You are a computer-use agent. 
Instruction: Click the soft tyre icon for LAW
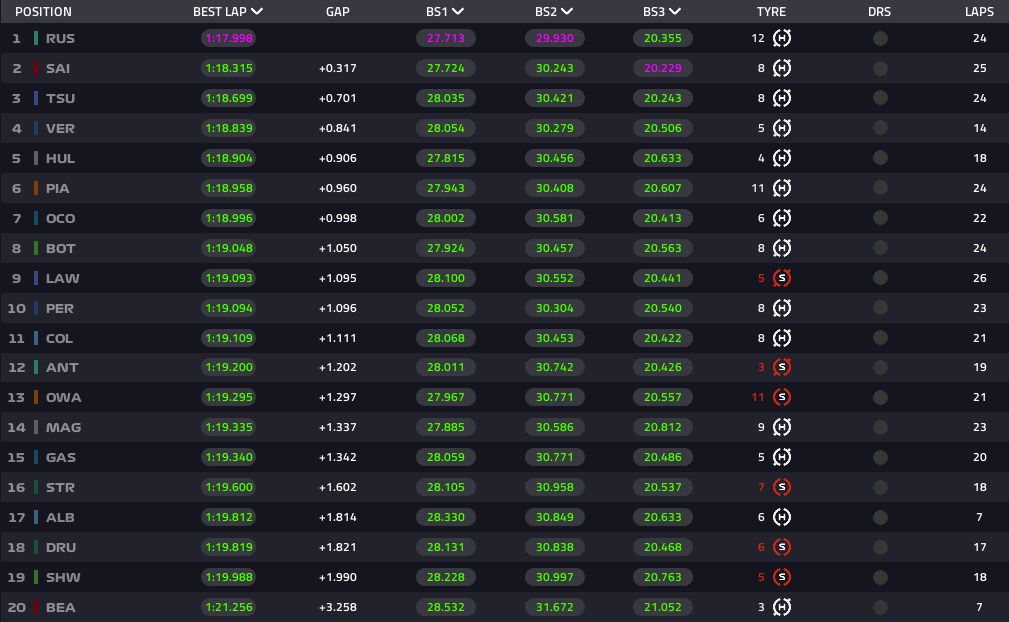coord(781,278)
